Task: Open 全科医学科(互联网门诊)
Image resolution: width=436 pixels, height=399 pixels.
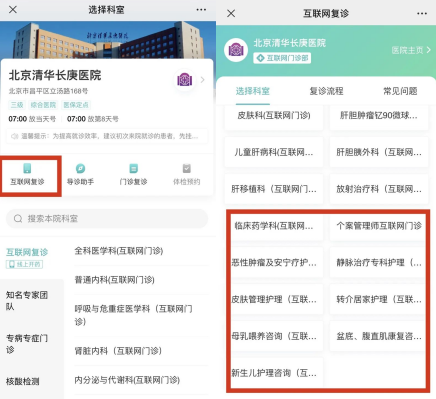Action: [x=119, y=251]
